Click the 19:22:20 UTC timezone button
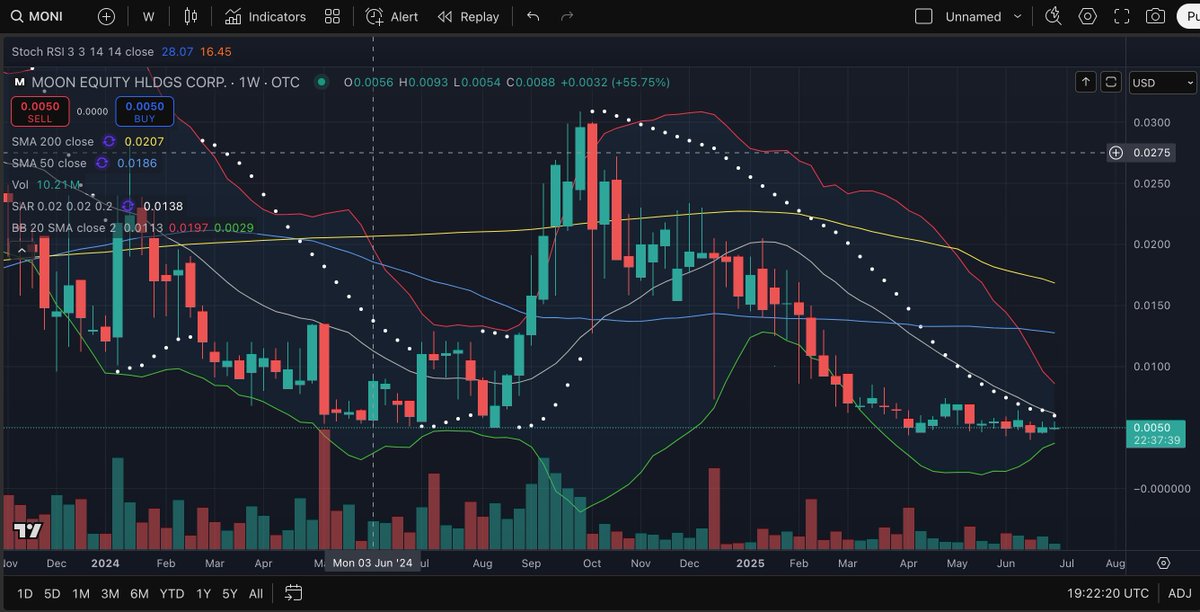This screenshot has width=1200, height=612. (x=1108, y=593)
